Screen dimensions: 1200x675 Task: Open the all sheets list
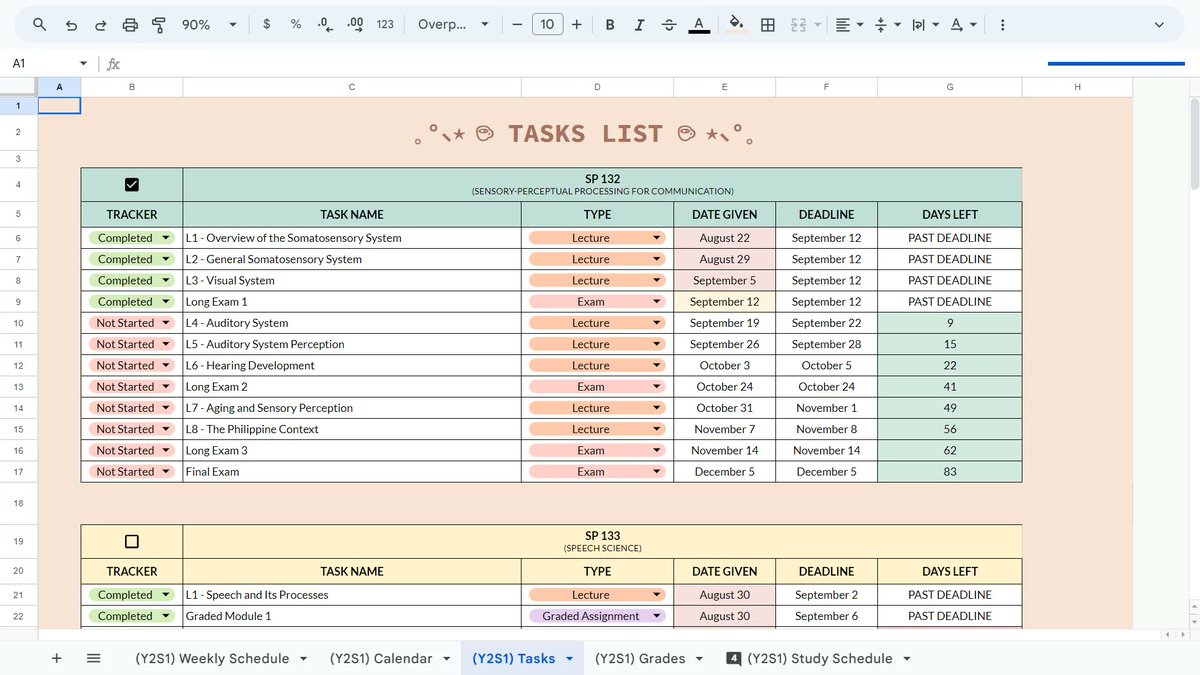click(93, 658)
